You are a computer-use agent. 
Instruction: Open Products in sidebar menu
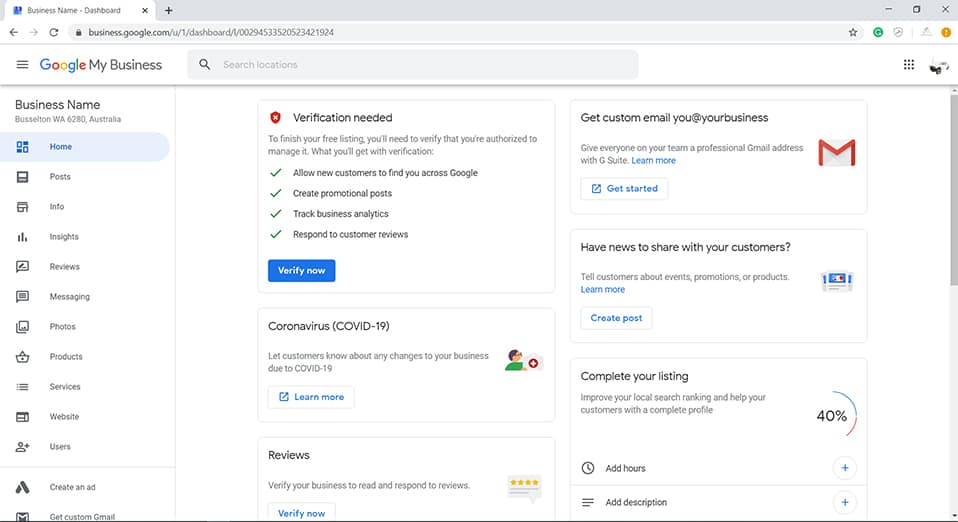(x=85, y=356)
